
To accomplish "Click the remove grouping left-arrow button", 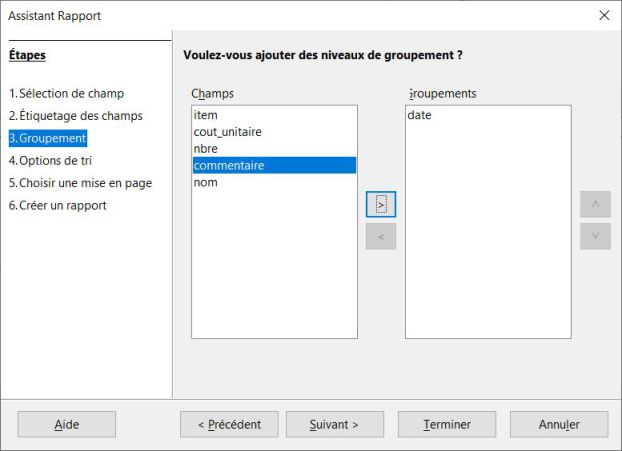I will point(381,237).
